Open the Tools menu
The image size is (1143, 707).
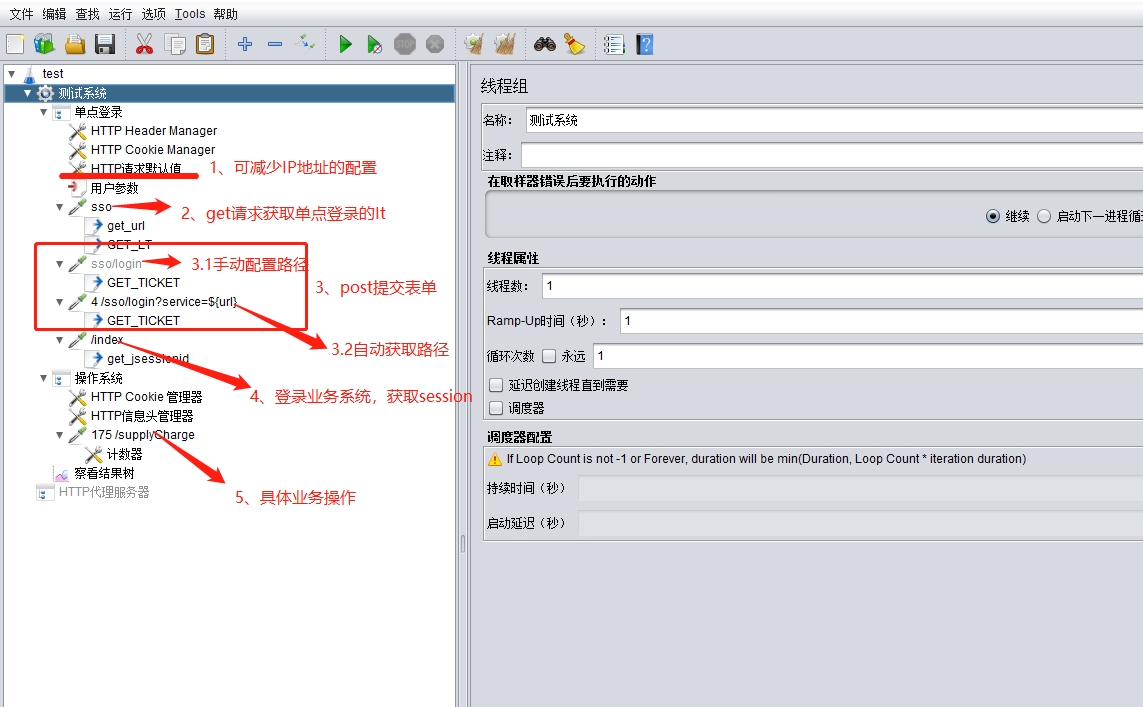pos(190,13)
